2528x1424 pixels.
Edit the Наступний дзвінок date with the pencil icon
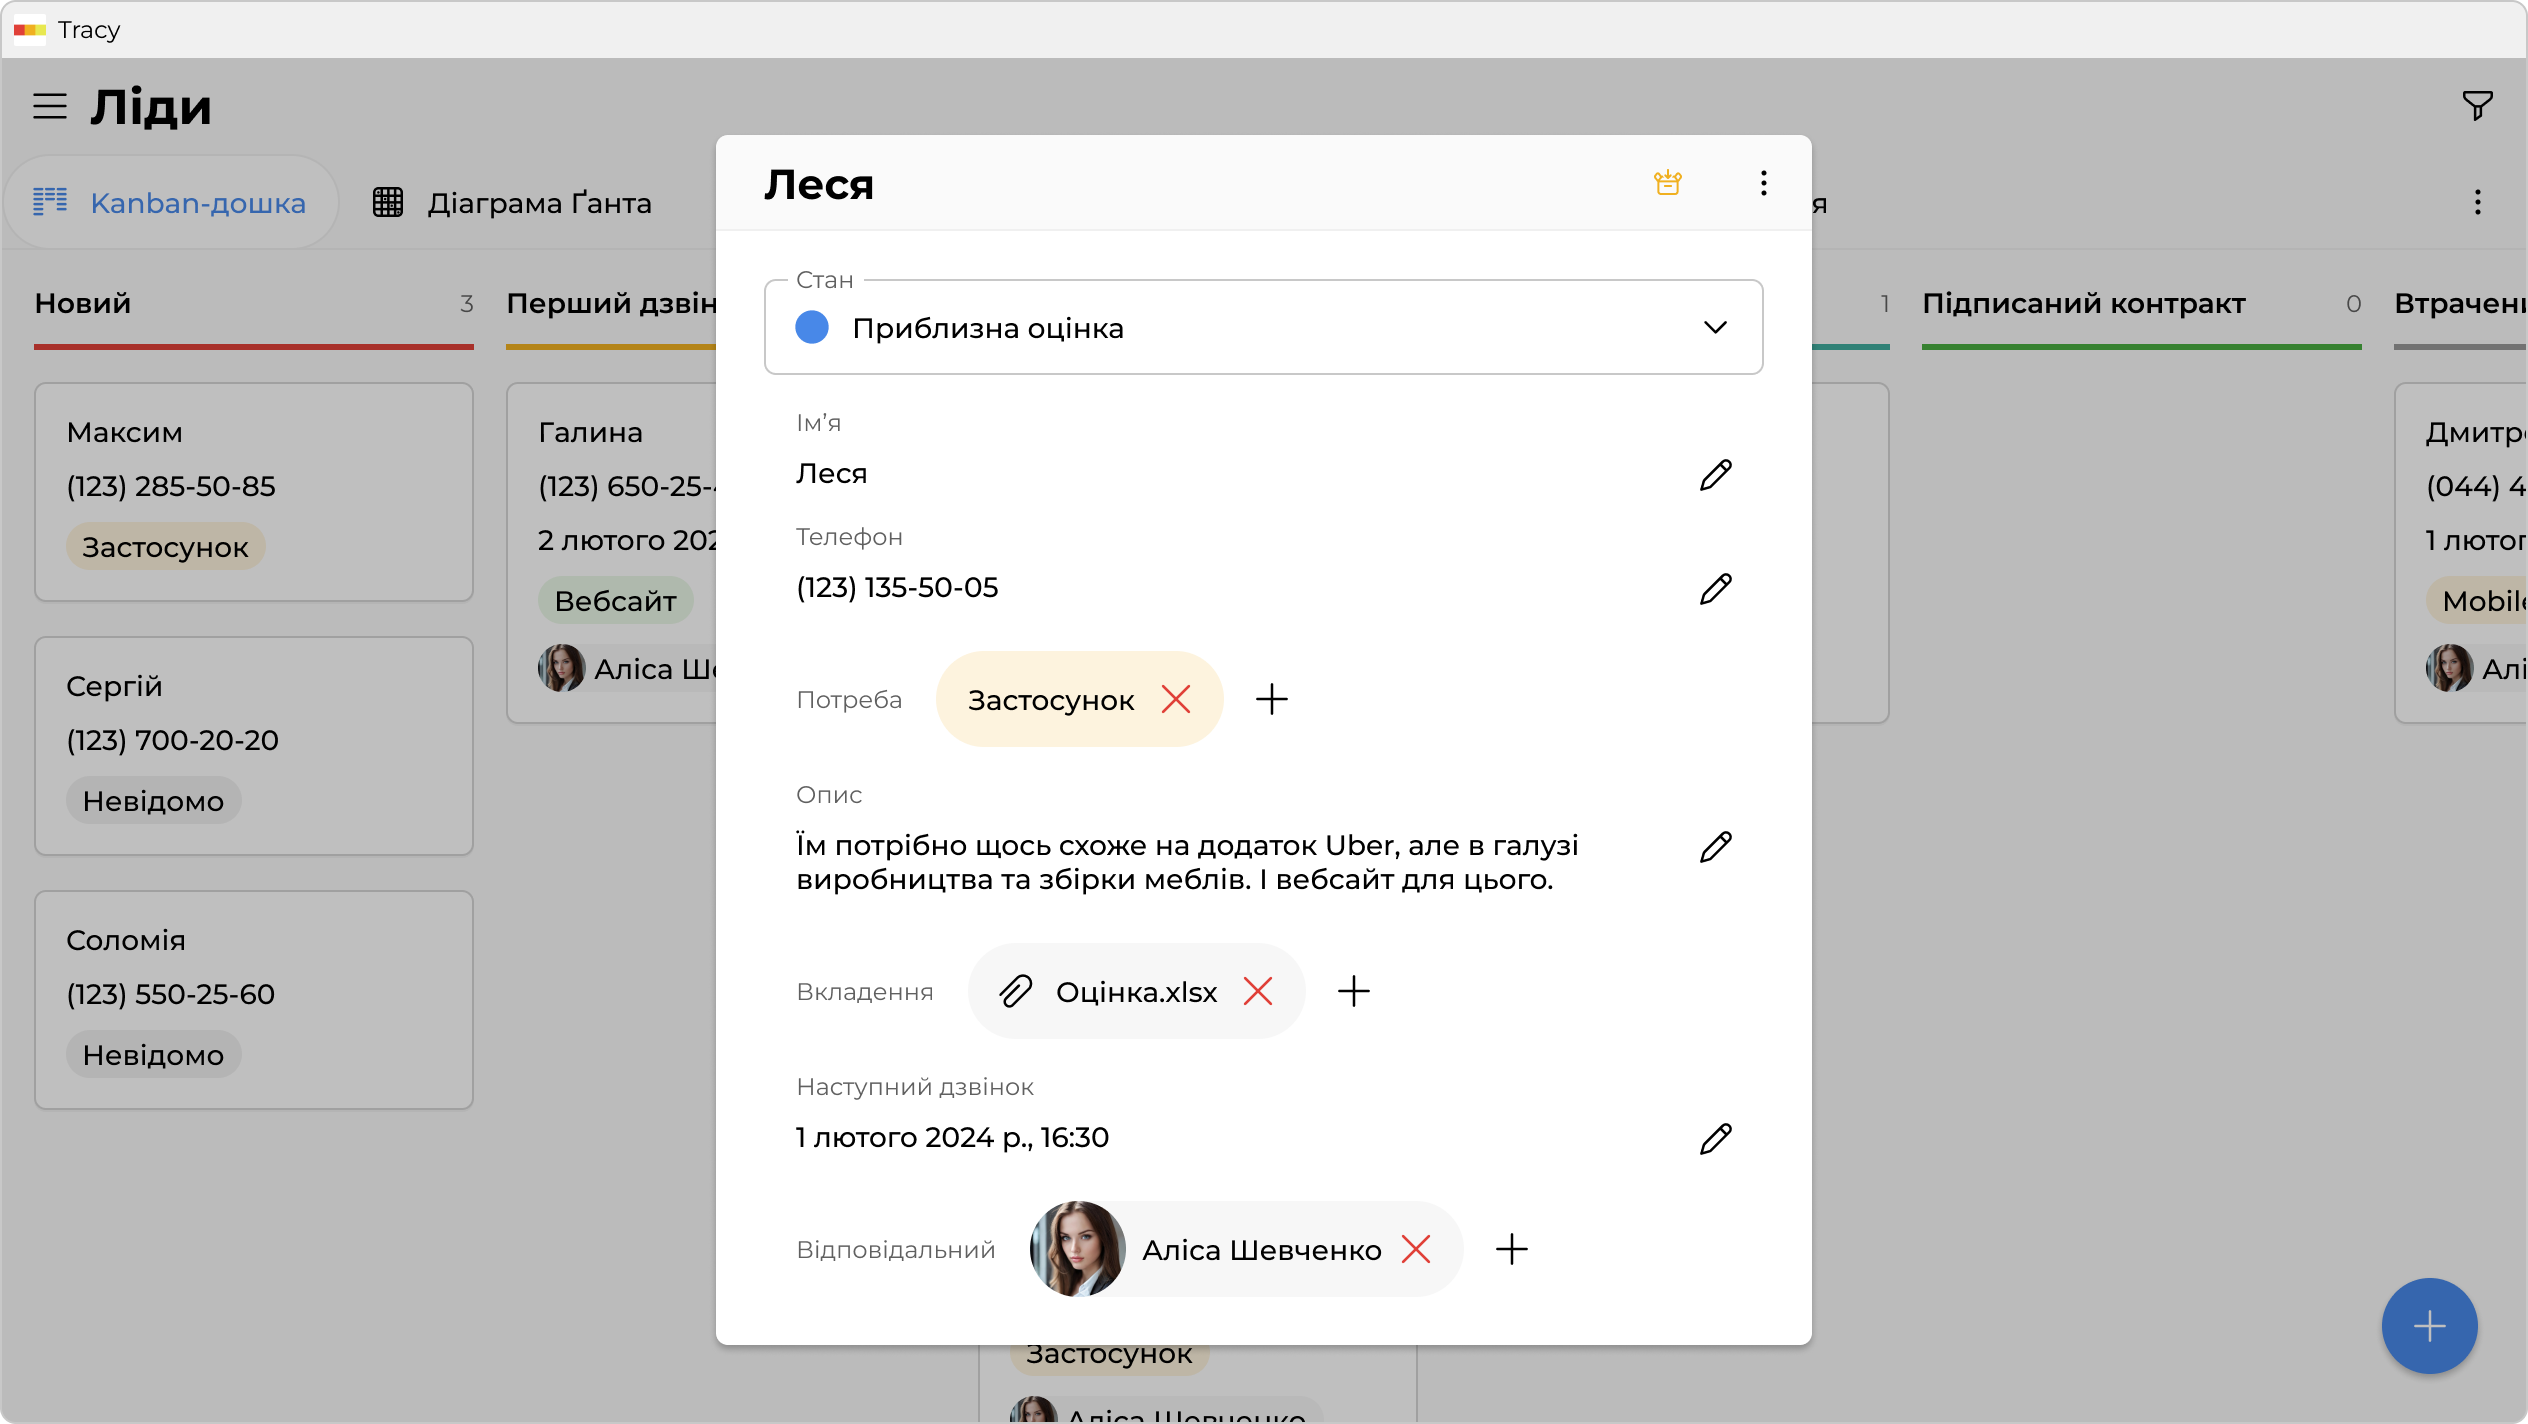coord(1715,1139)
